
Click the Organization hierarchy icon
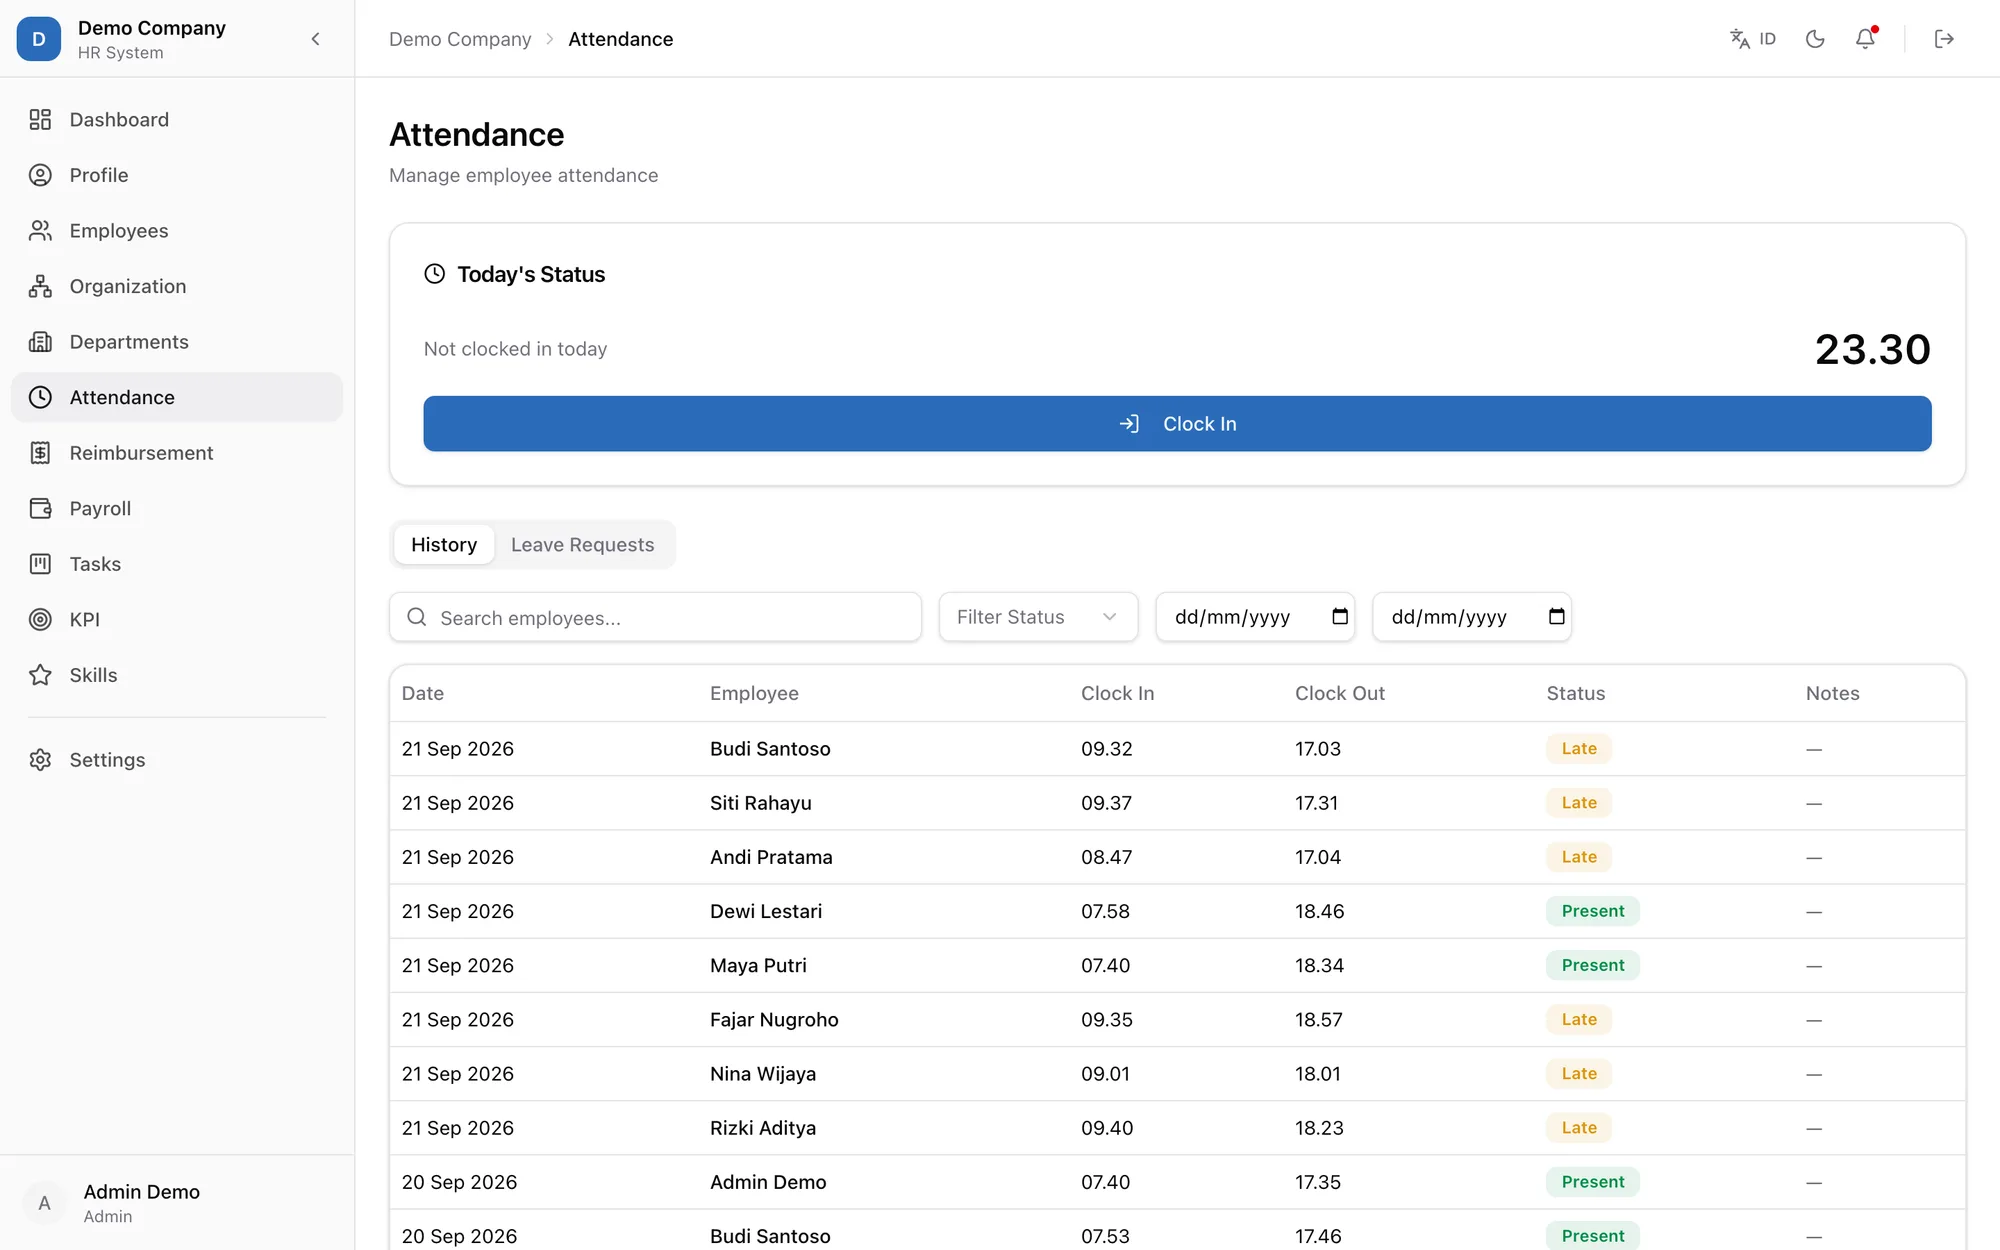click(x=40, y=286)
